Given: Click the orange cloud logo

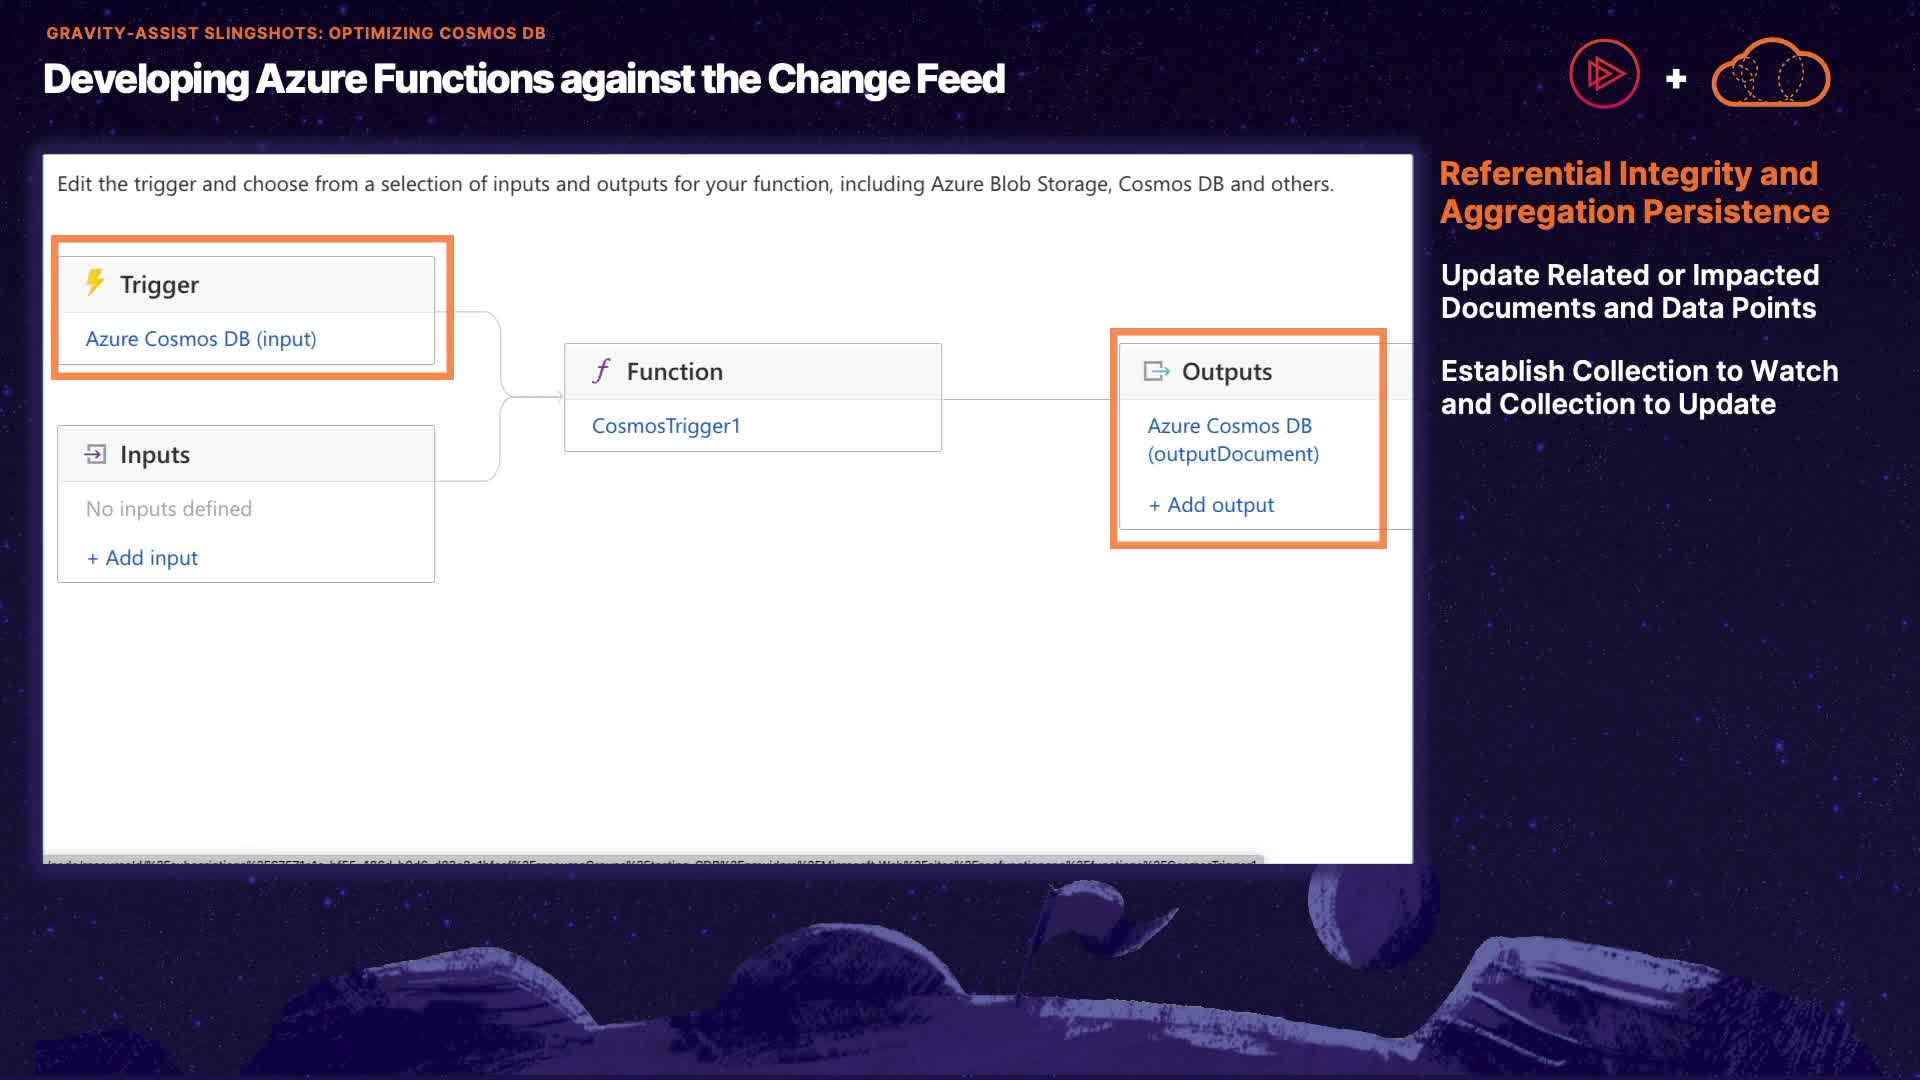Looking at the screenshot, I should (x=1770, y=74).
